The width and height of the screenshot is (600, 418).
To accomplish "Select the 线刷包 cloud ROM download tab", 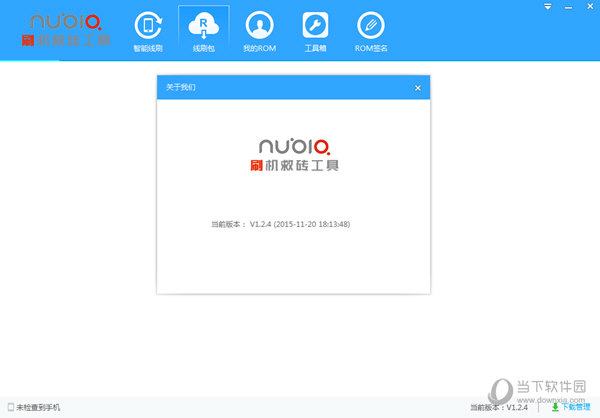I will click(x=204, y=32).
